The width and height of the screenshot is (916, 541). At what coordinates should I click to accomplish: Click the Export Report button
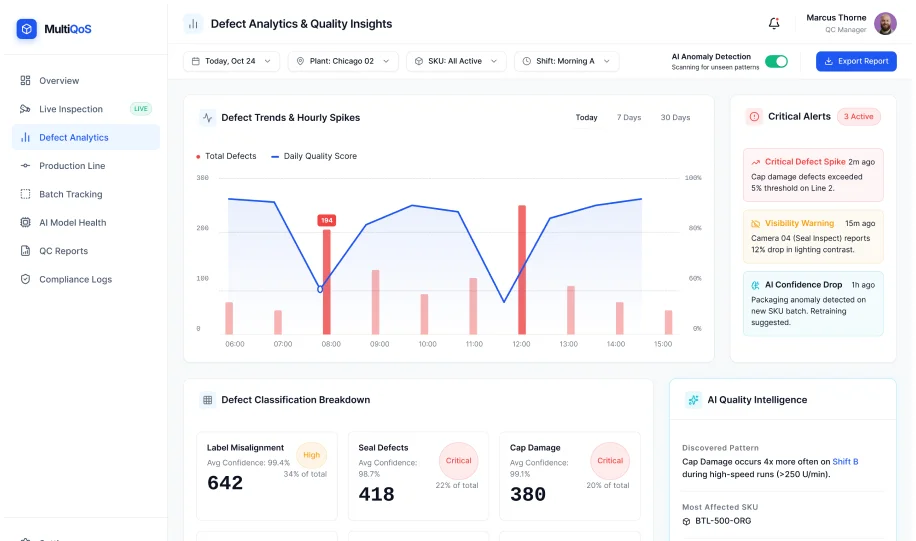856,61
